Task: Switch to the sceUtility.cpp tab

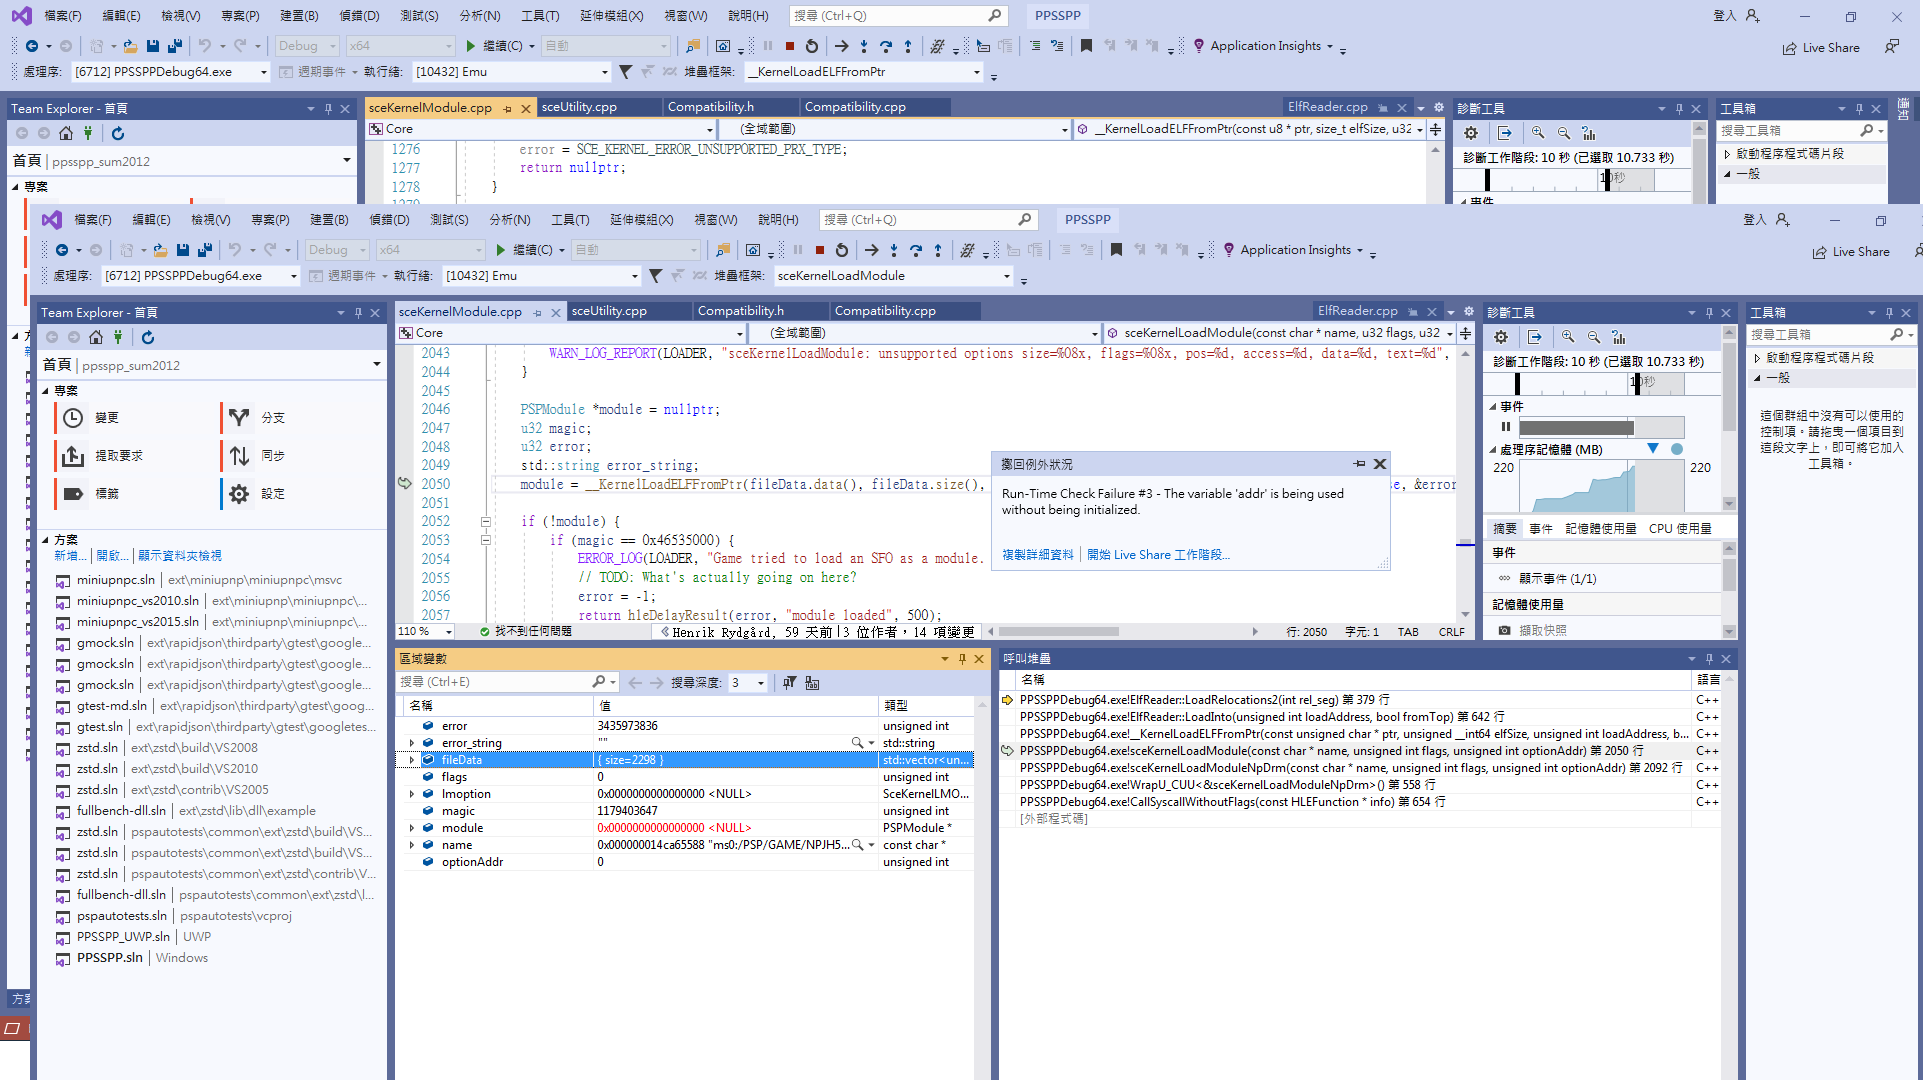Action: 609,311
